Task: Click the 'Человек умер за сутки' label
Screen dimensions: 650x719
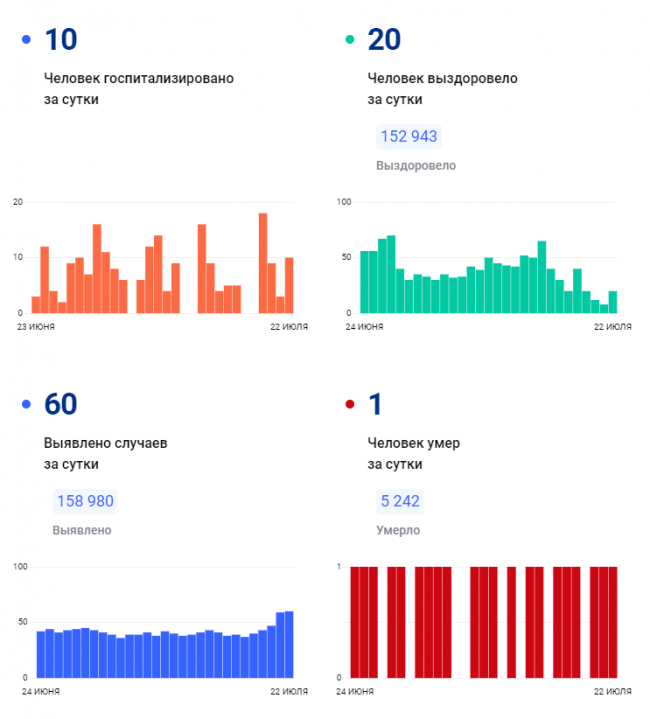Action: pos(413,453)
